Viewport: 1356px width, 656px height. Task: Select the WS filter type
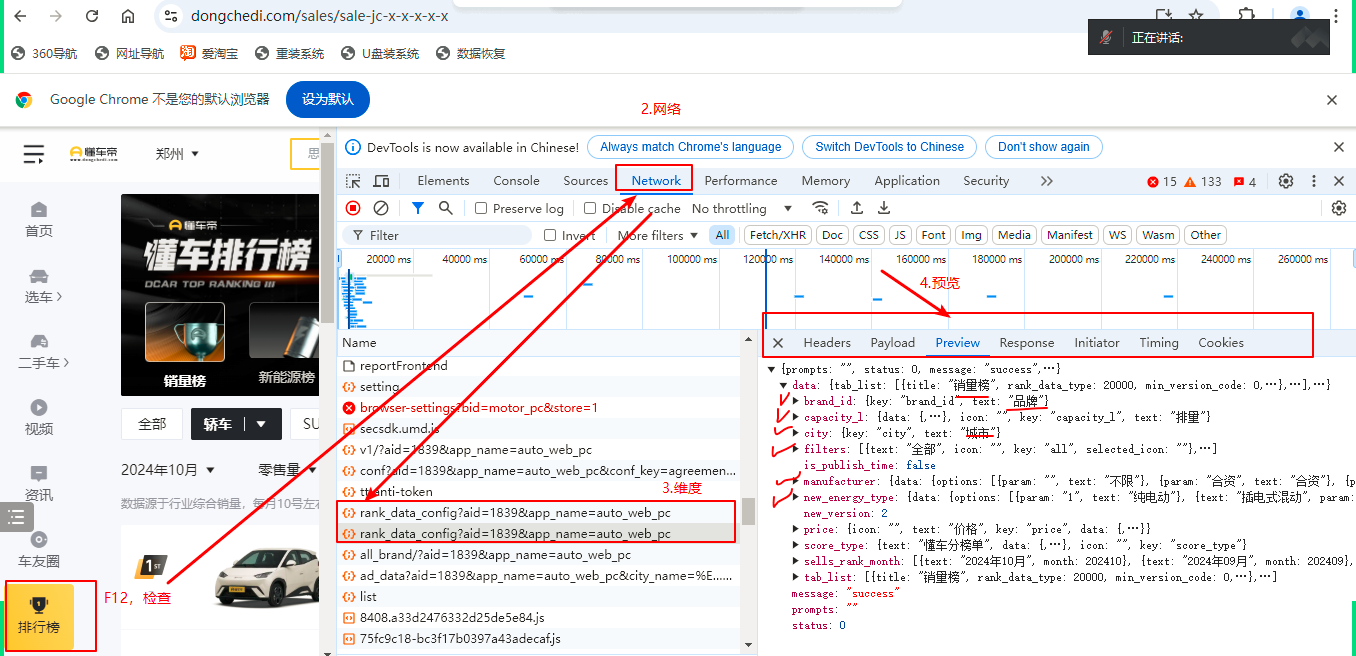1118,235
